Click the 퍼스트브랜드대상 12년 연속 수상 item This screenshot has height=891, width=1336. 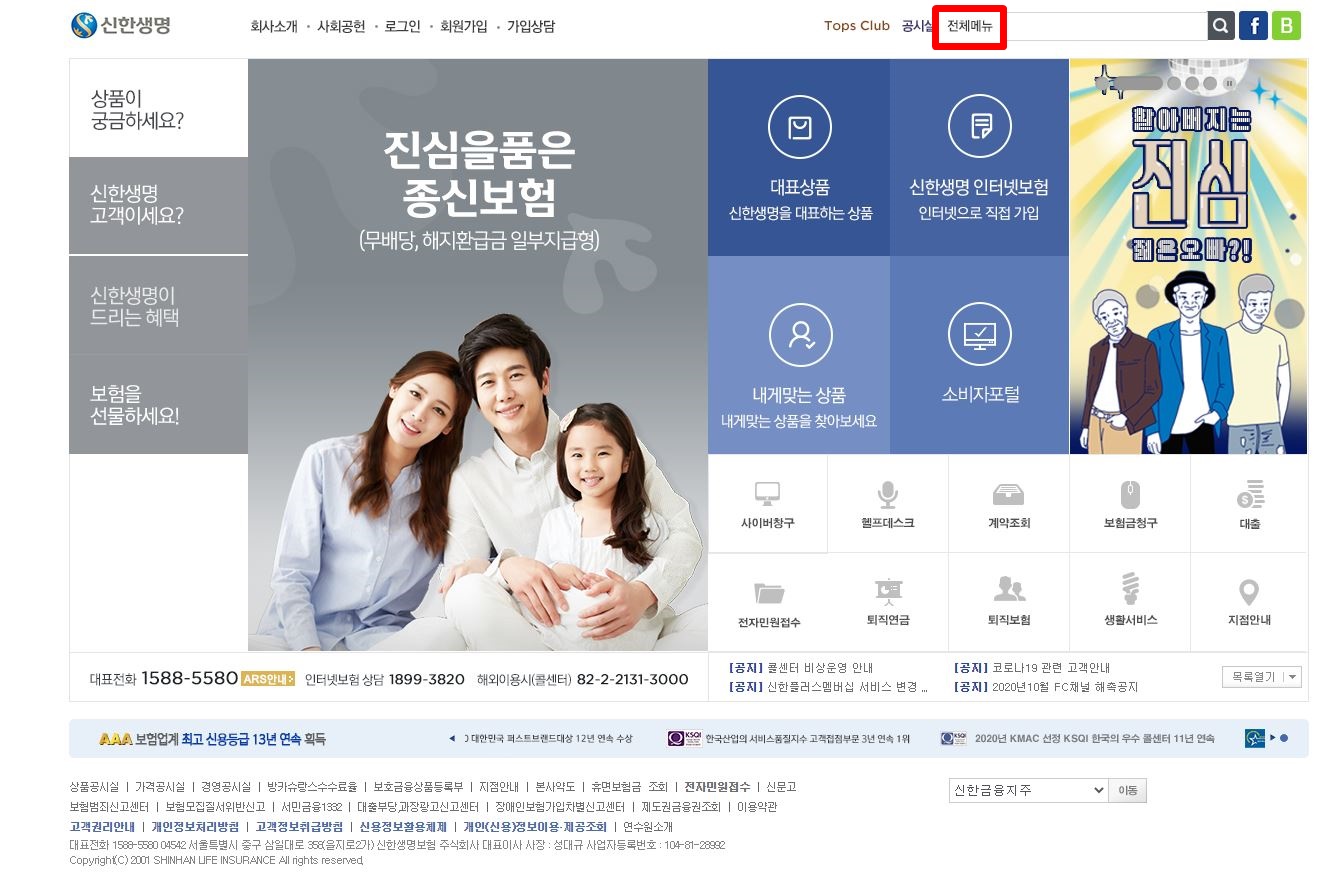point(550,739)
